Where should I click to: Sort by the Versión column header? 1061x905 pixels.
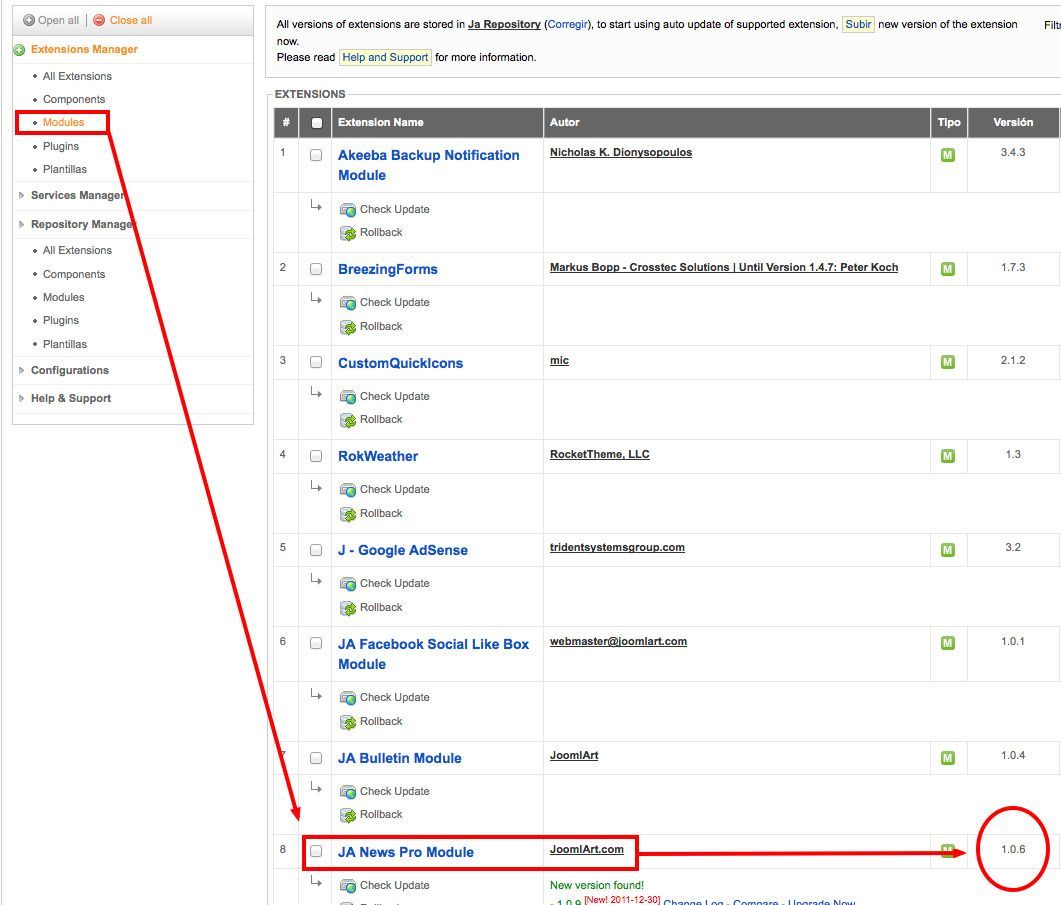click(x=1013, y=123)
